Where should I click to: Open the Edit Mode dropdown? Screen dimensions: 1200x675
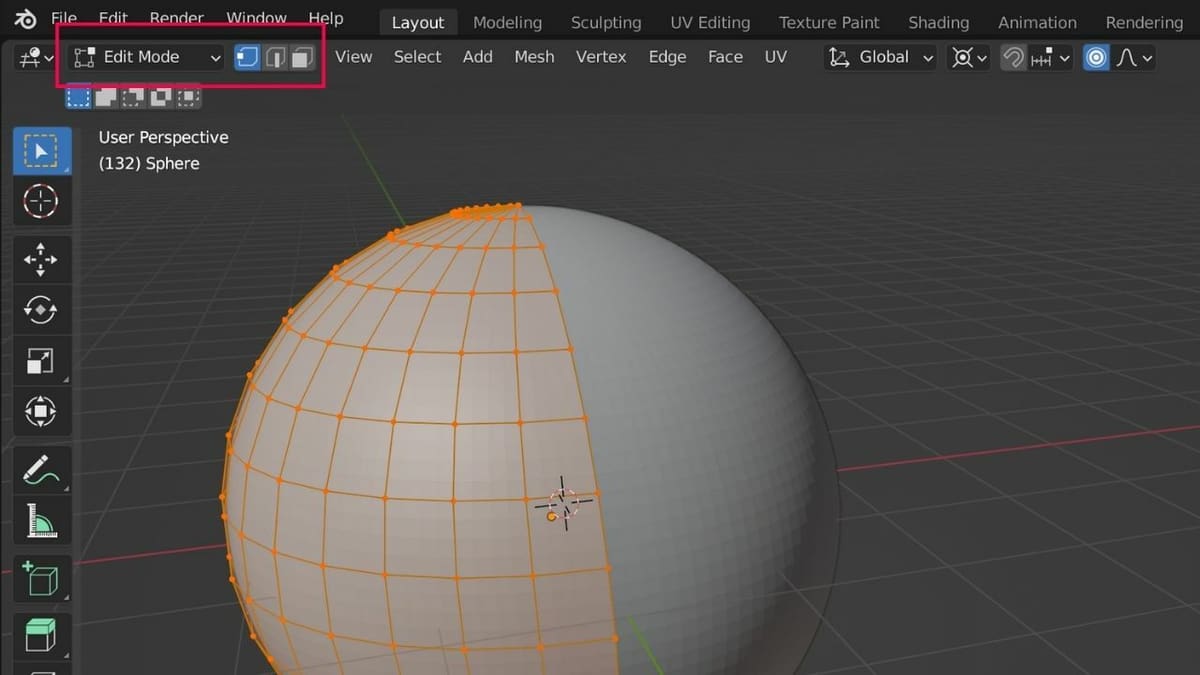pyautogui.click(x=148, y=57)
